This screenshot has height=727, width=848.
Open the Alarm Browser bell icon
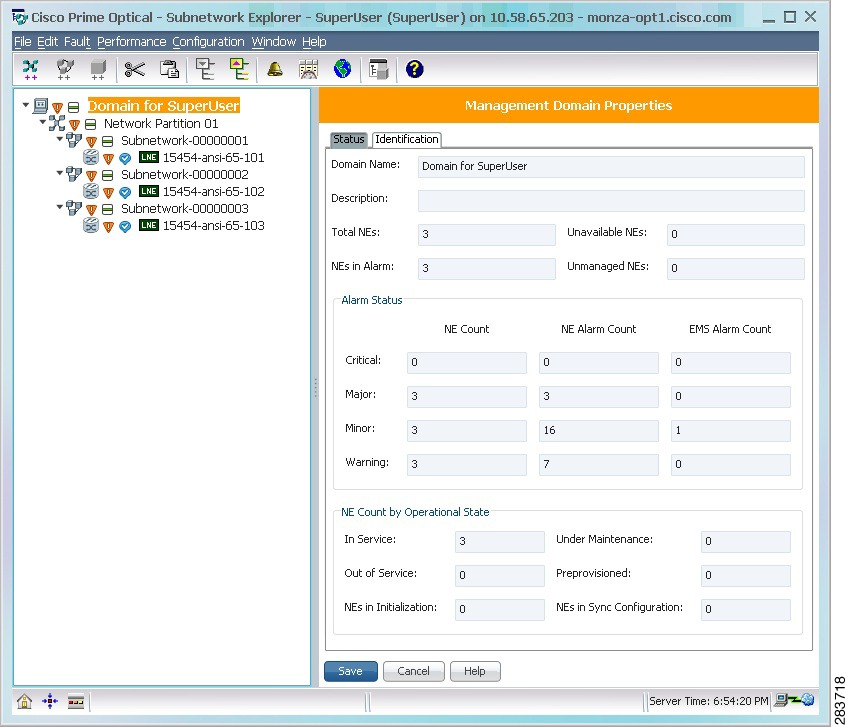[275, 69]
